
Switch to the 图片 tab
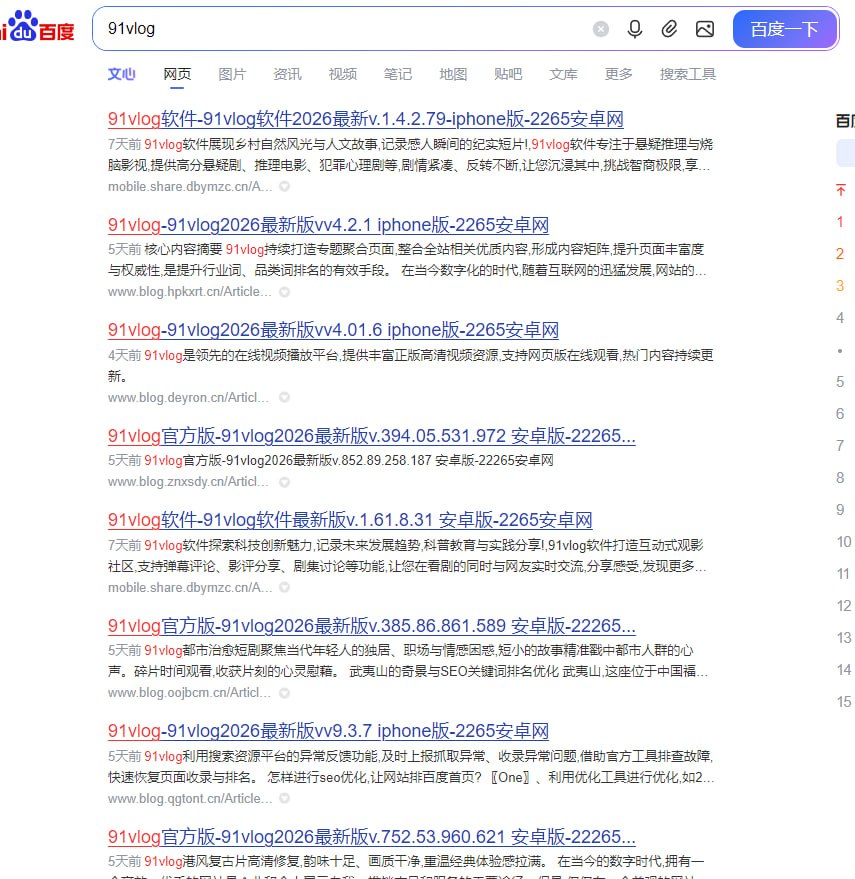(232, 74)
